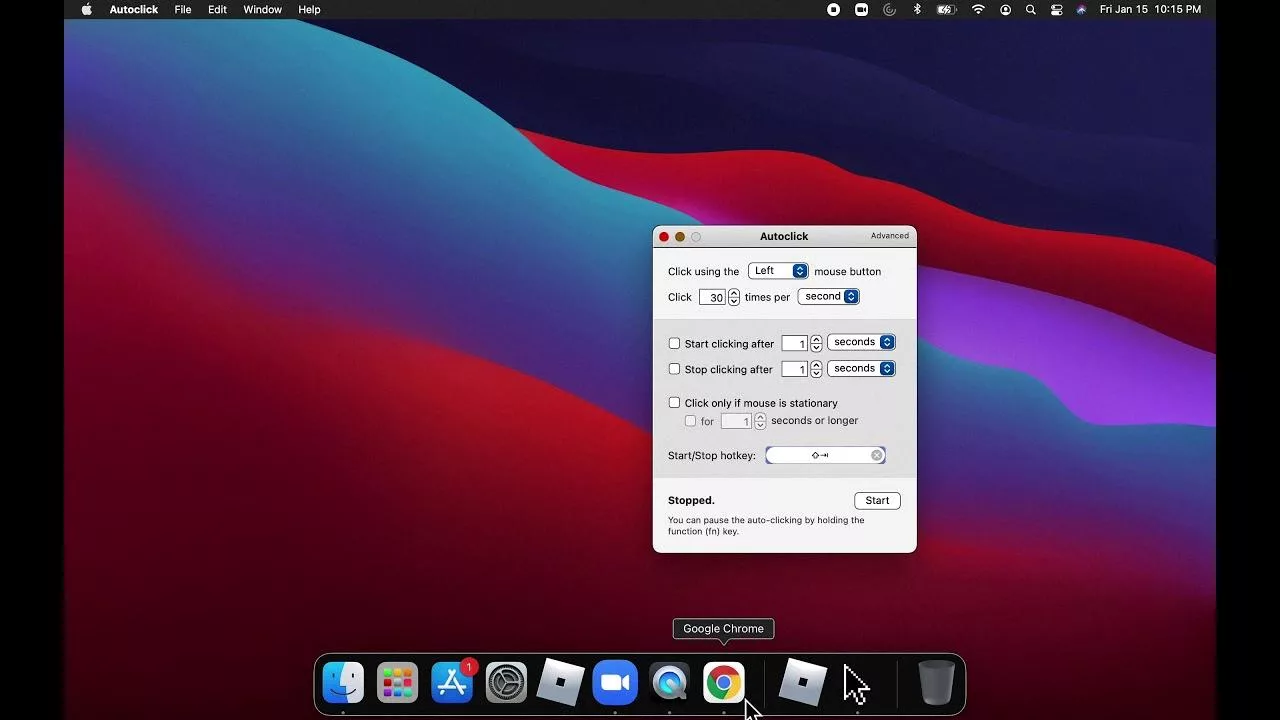
Task: Open the Autoclick application menu
Action: click(x=133, y=9)
